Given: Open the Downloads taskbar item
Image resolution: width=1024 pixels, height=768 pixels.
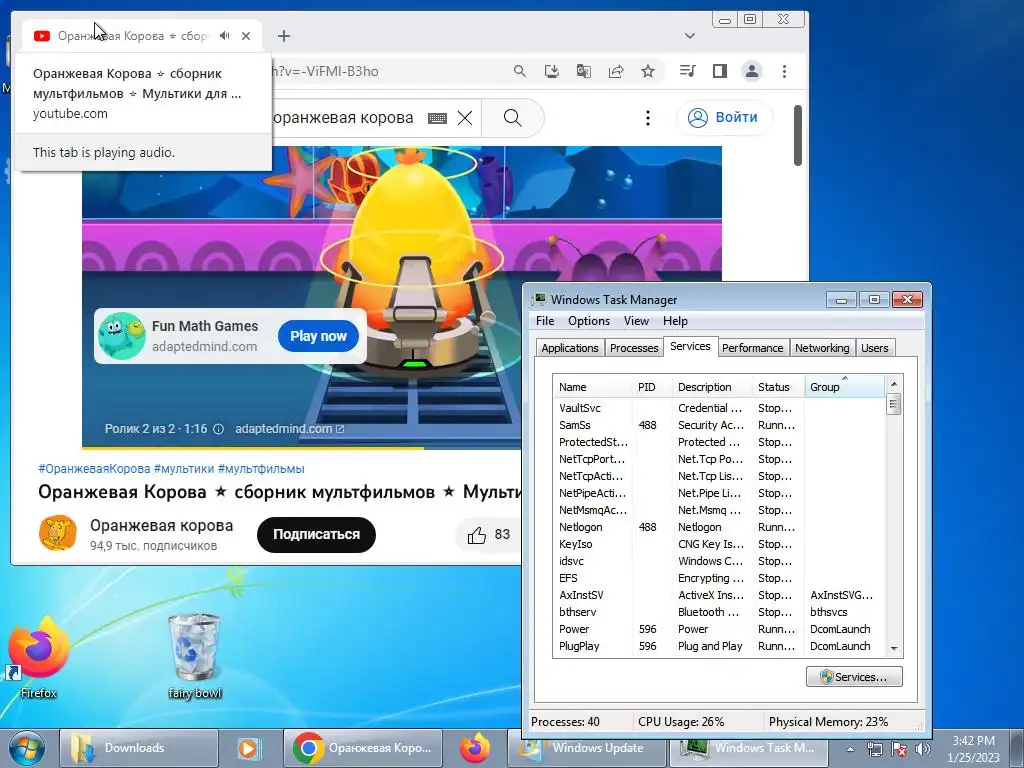Looking at the screenshot, I should click(x=138, y=748).
